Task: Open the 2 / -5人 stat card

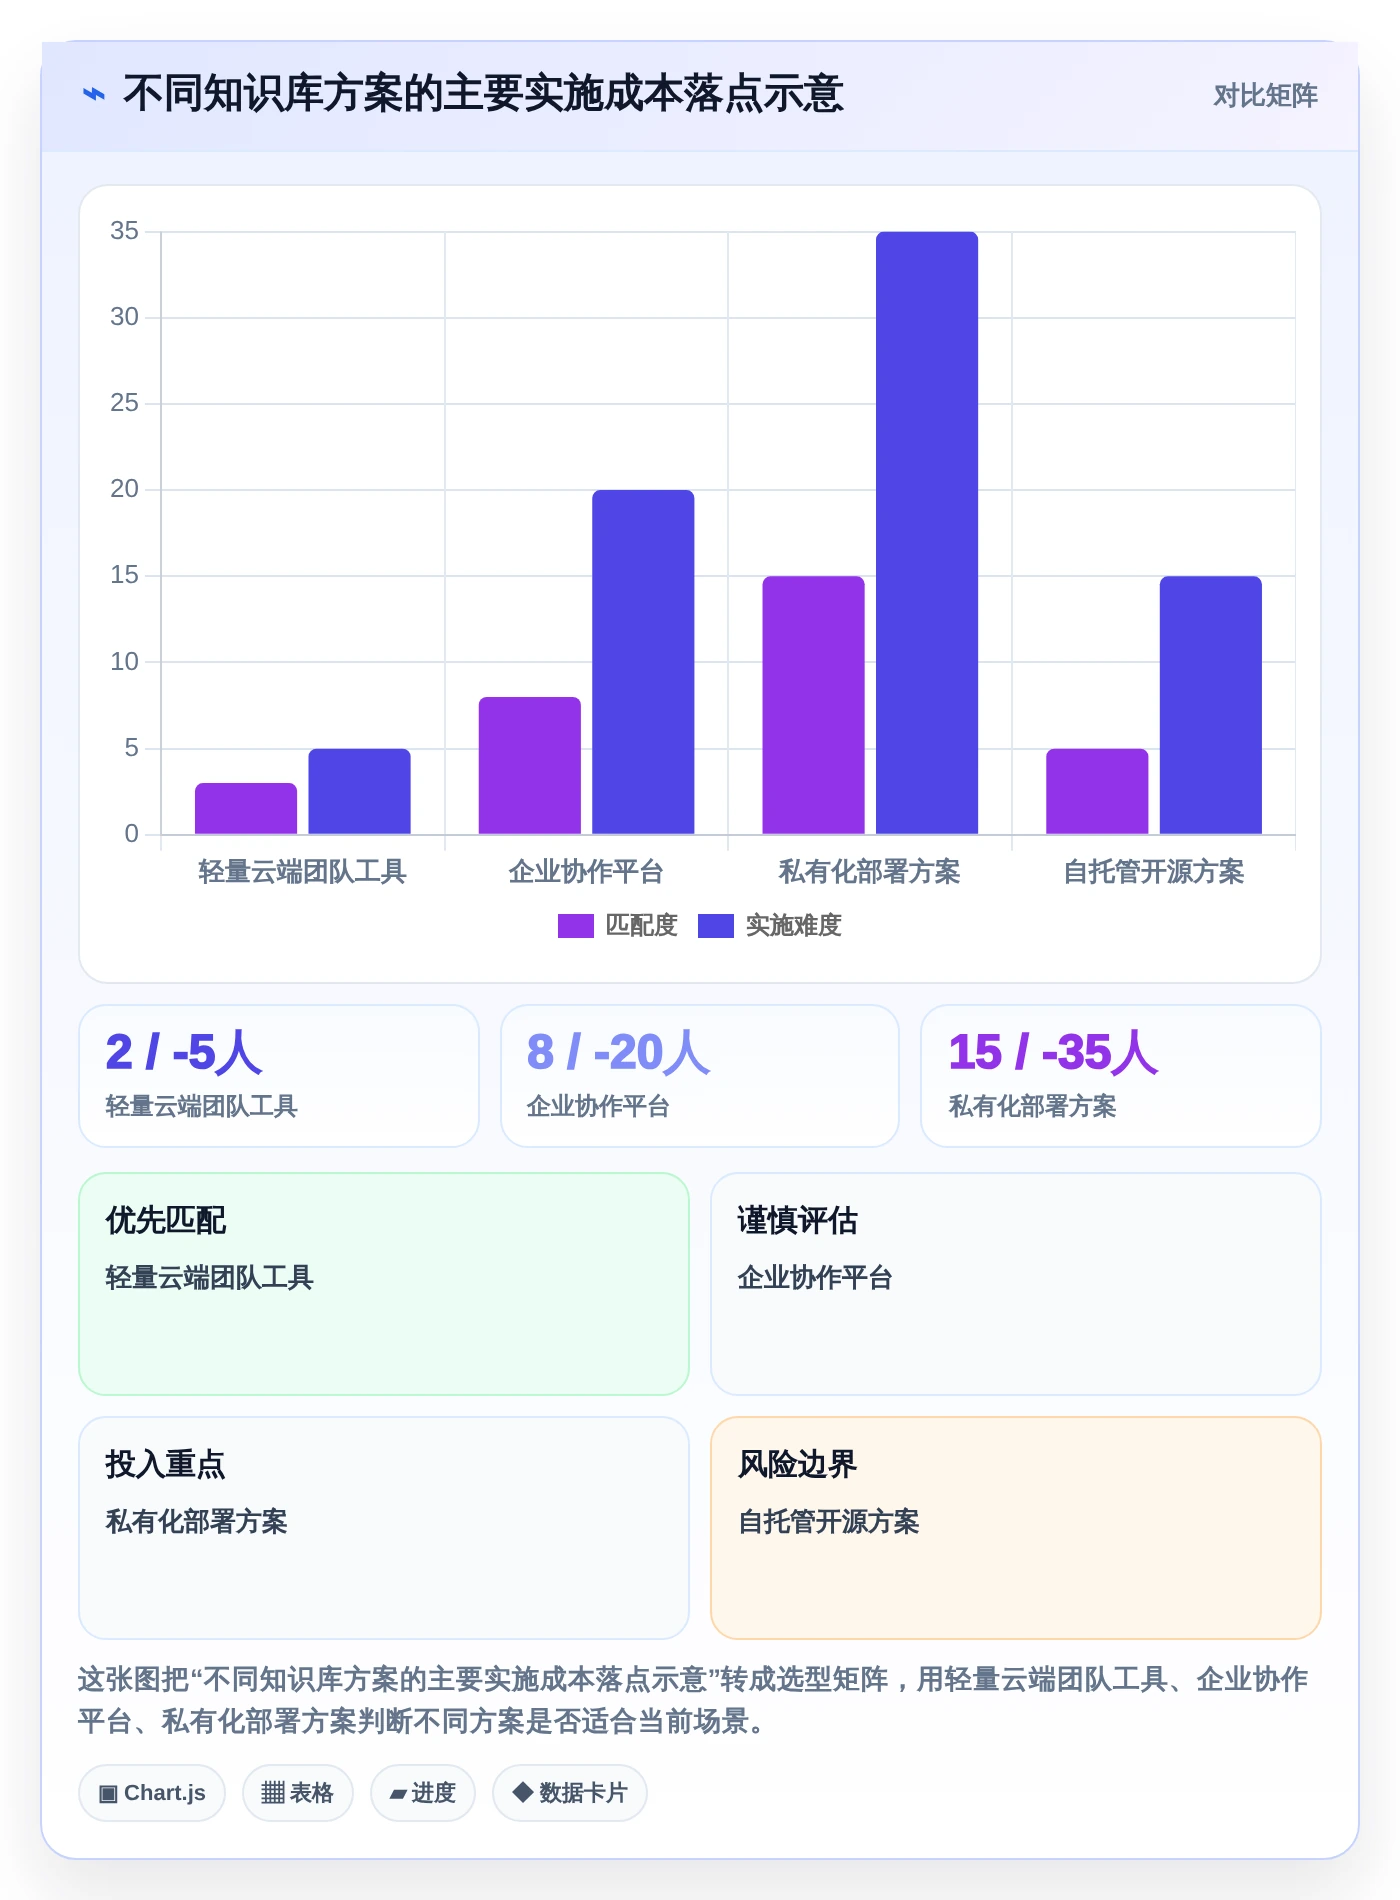Action: (x=279, y=1076)
